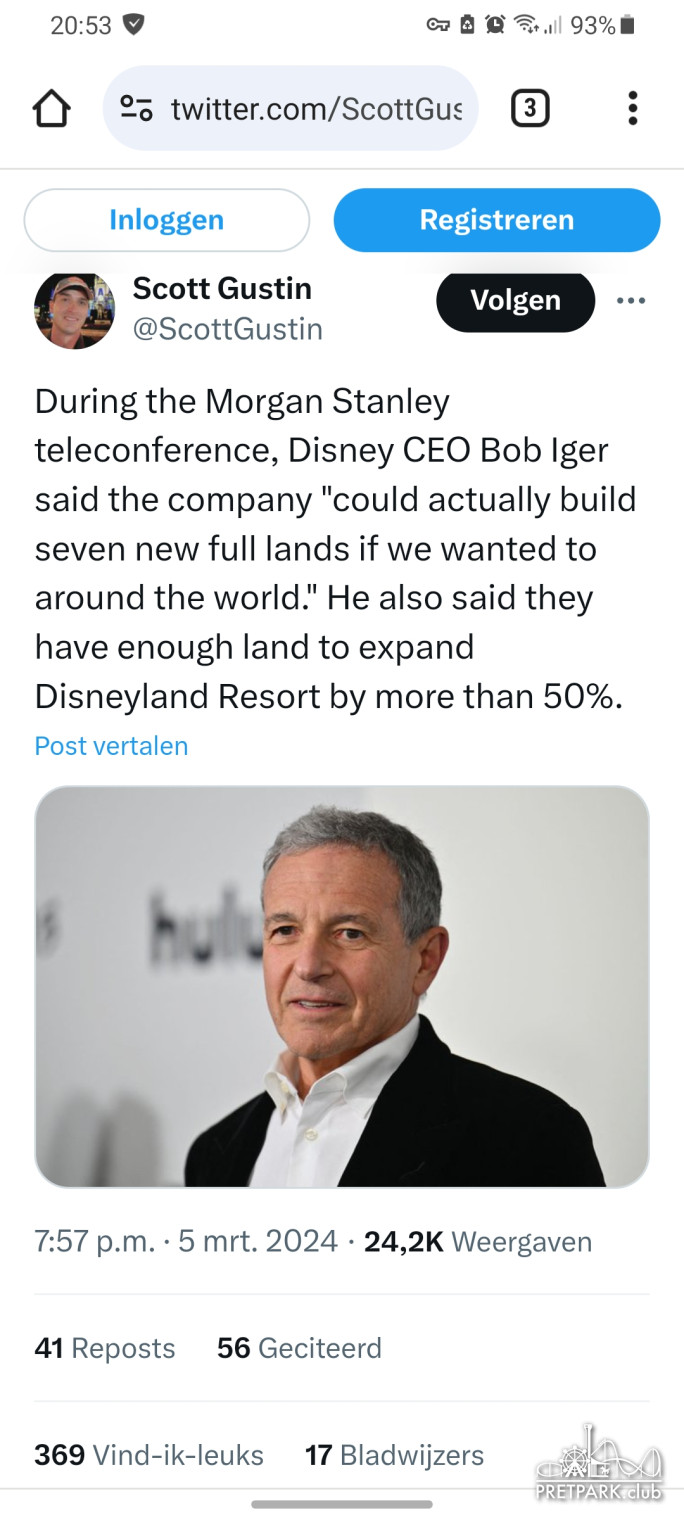The width and height of the screenshot is (684, 1520).
Task: Click the Post vertalen link
Action: [x=111, y=746]
